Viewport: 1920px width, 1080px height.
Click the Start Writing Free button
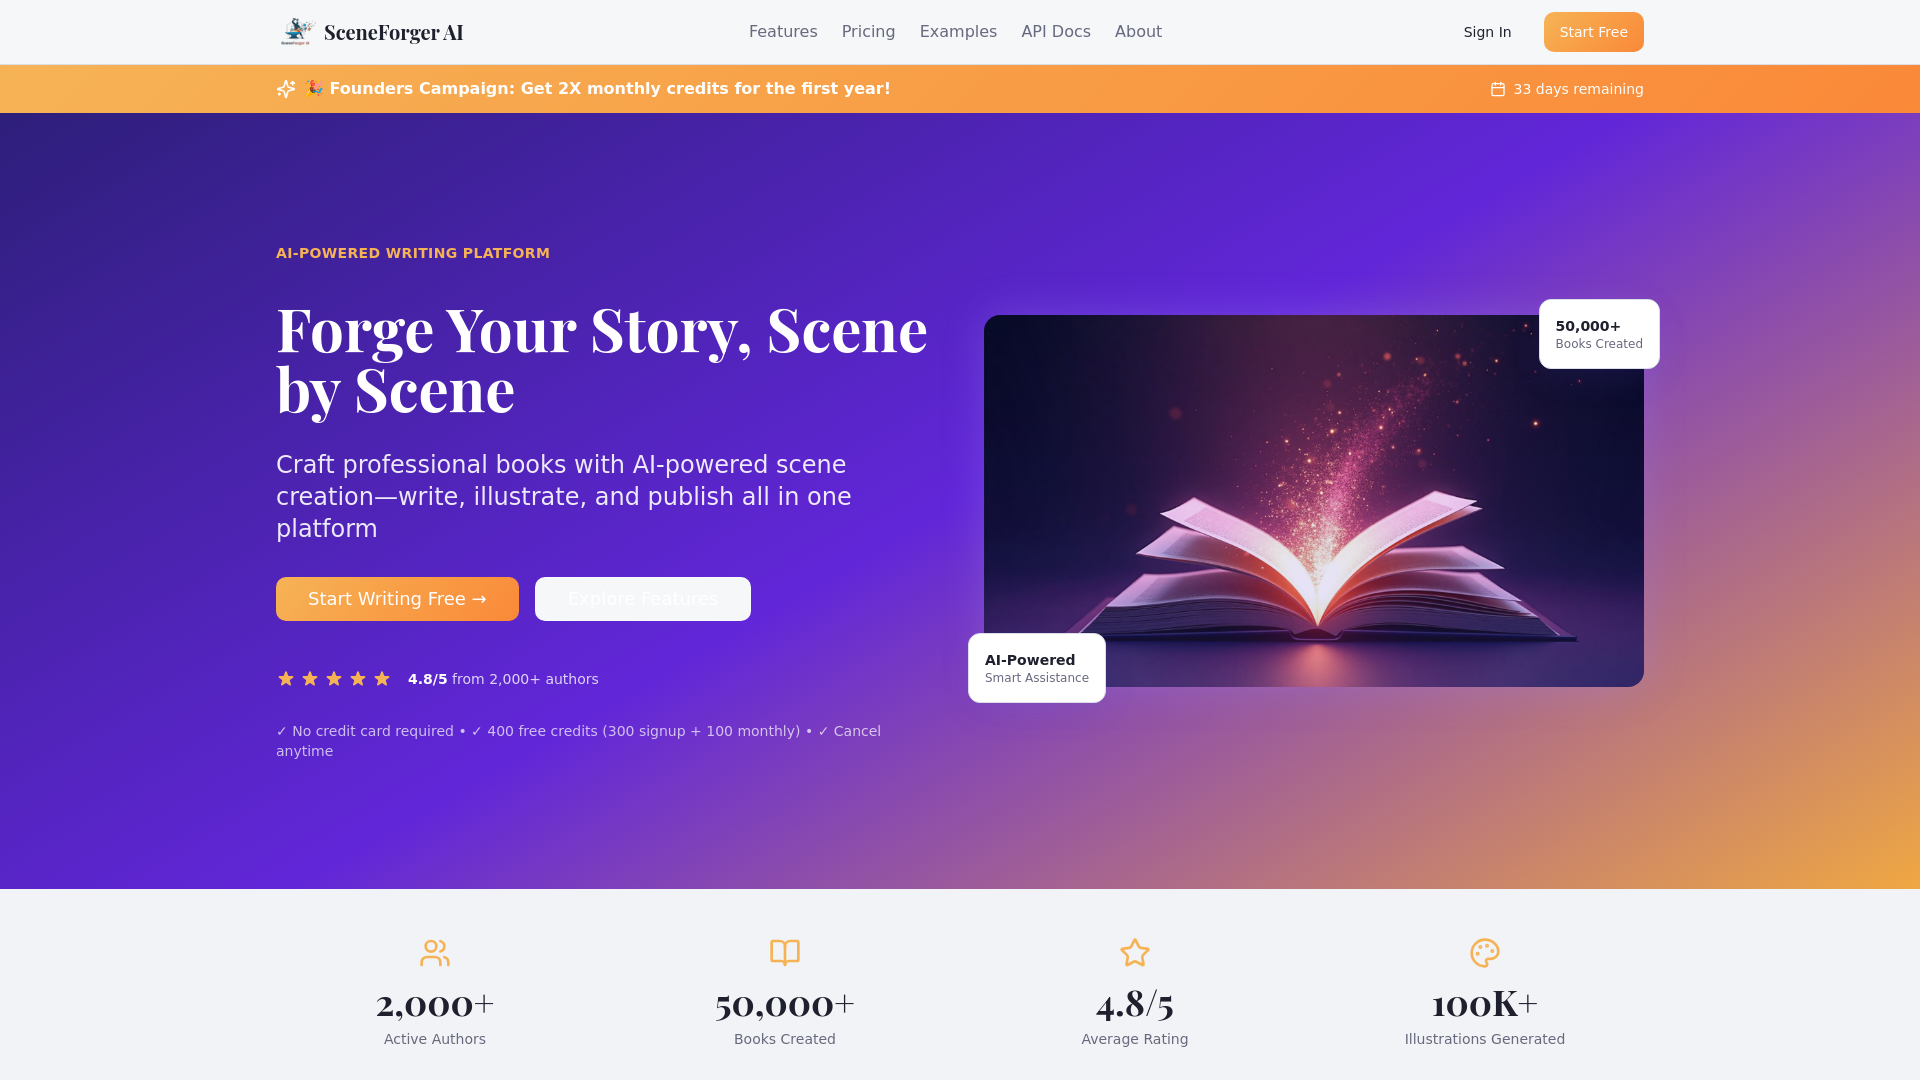397,599
